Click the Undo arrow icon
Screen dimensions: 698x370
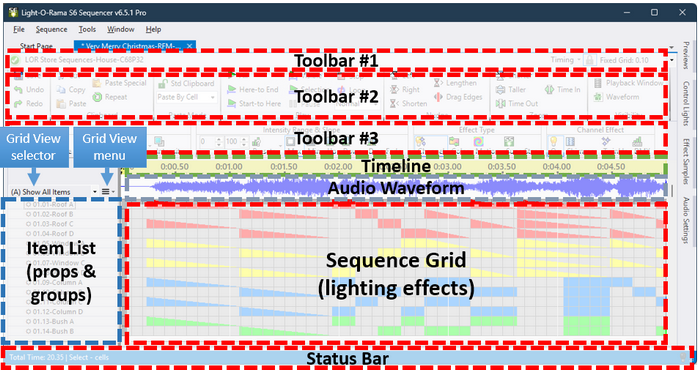click(x=18, y=89)
